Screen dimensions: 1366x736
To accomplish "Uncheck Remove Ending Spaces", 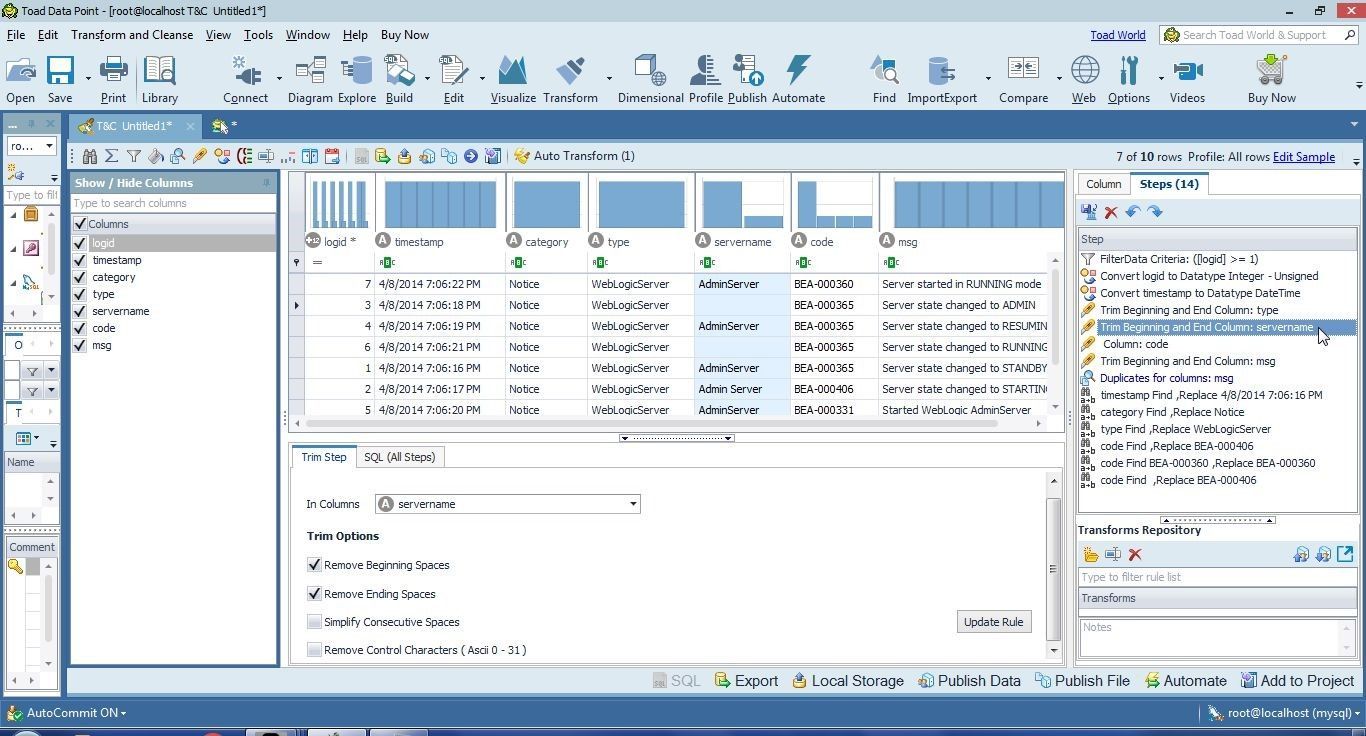I will point(314,594).
